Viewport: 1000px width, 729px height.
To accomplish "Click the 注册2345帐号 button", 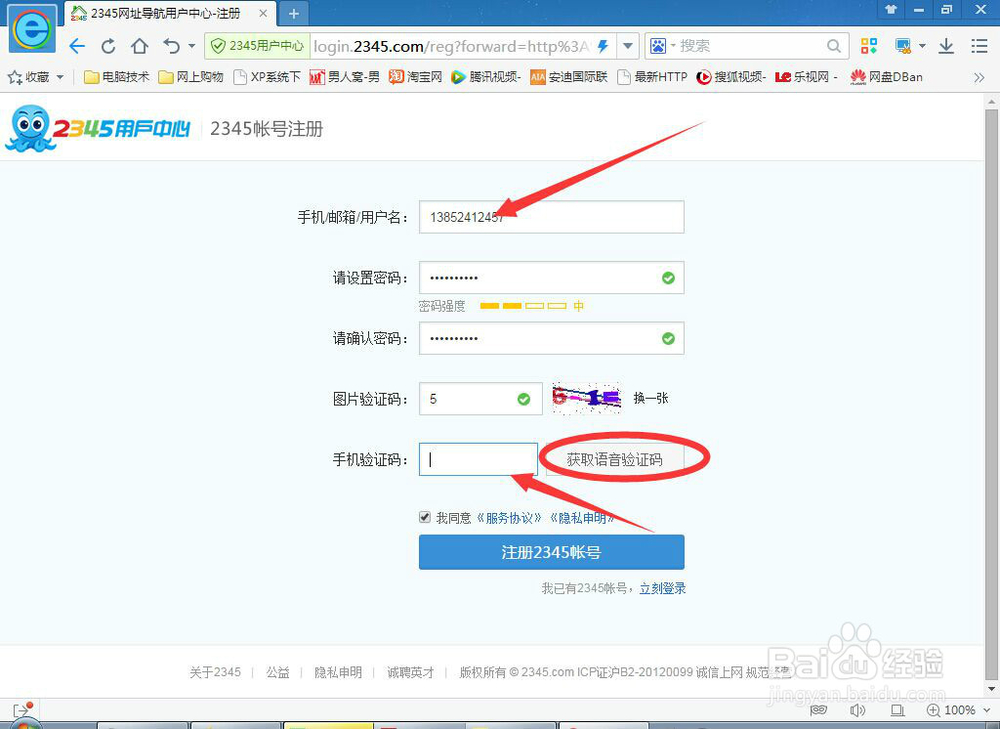I will pos(552,552).
